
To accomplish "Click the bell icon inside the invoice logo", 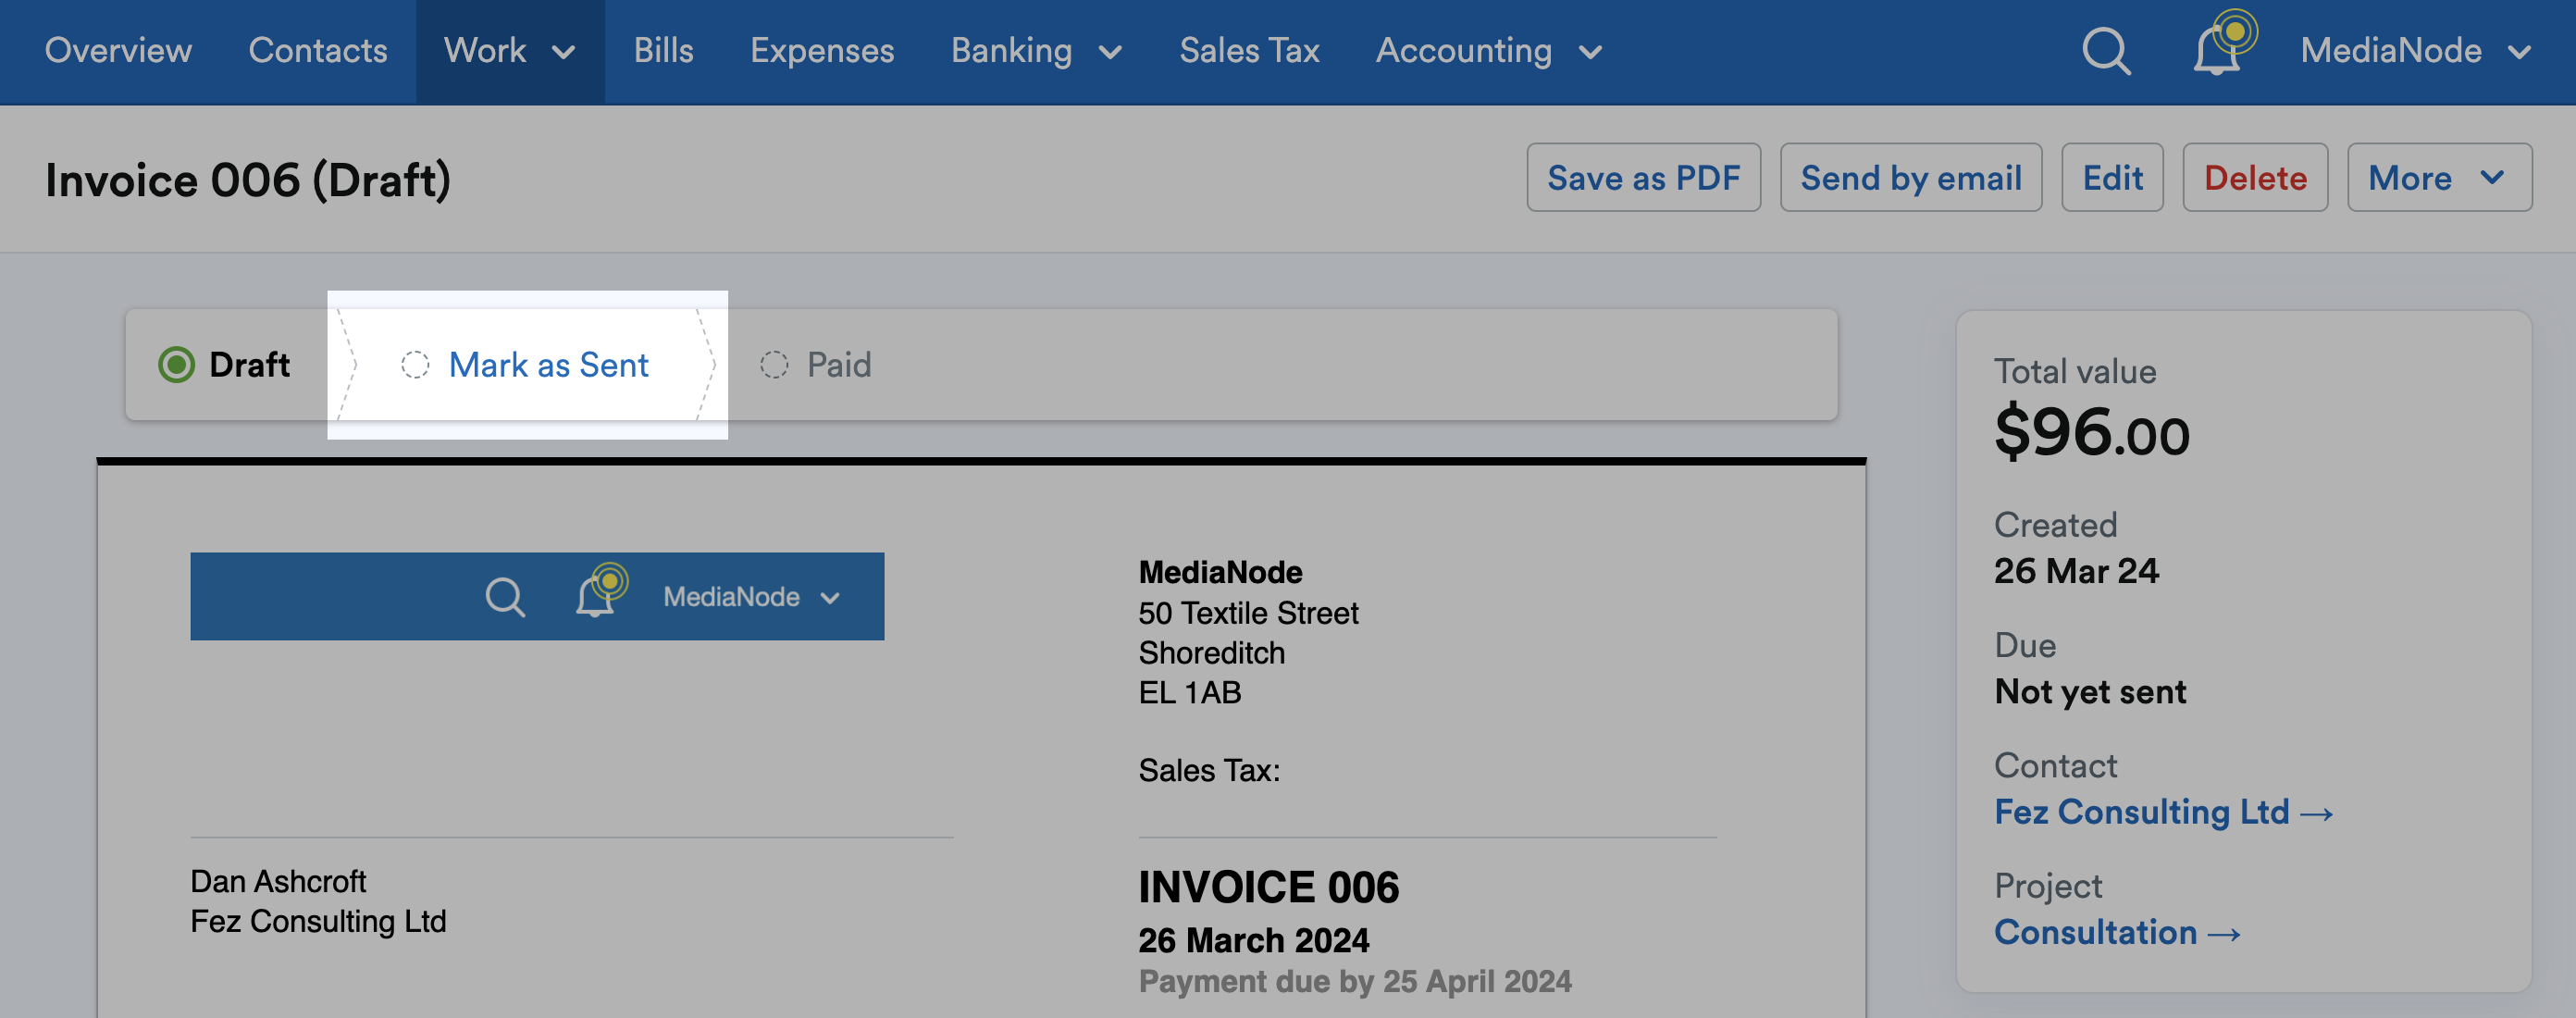I will (x=596, y=596).
